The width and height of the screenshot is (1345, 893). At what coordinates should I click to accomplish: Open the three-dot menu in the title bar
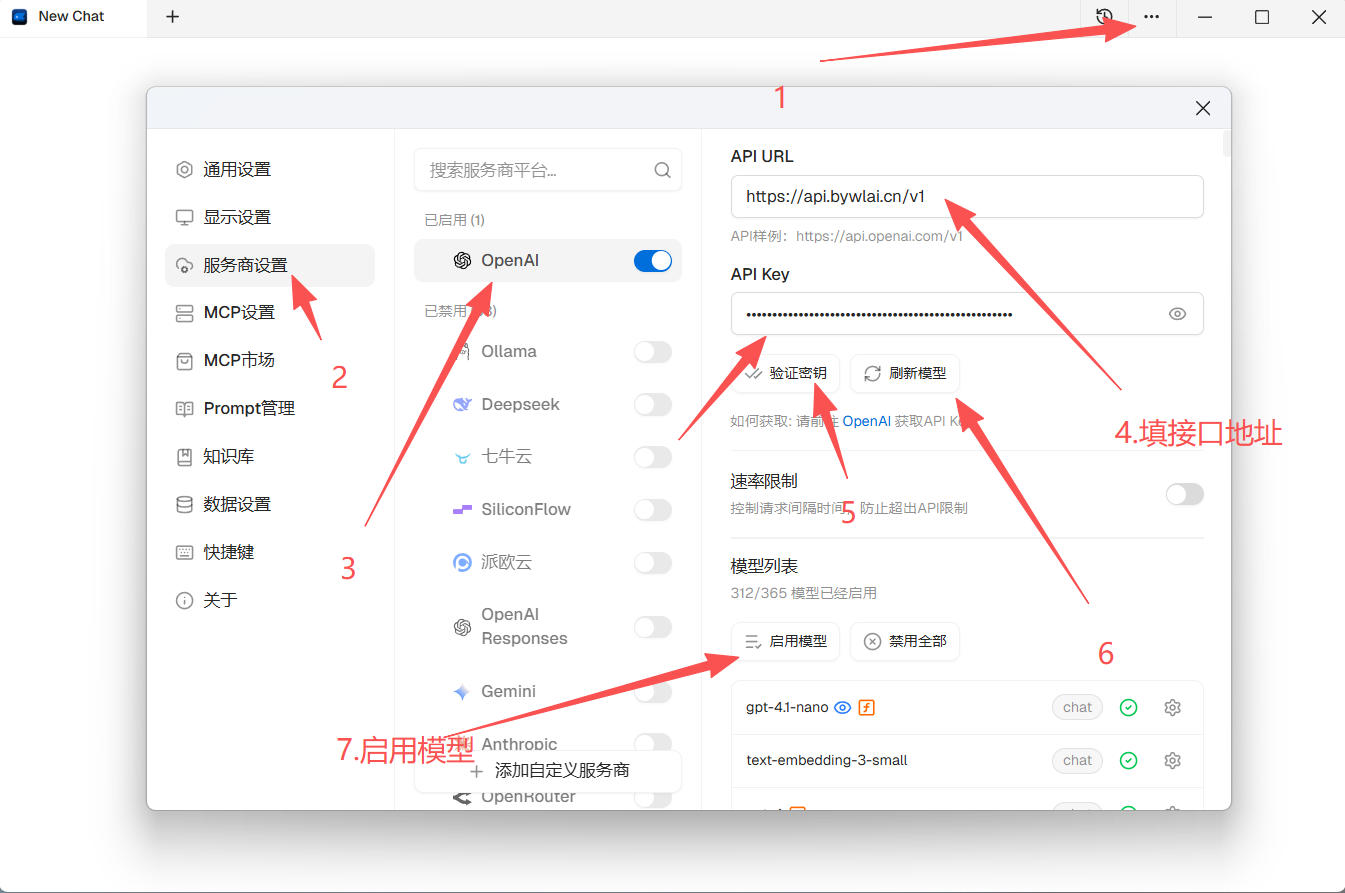pyautogui.click(x=1151, y=17)
